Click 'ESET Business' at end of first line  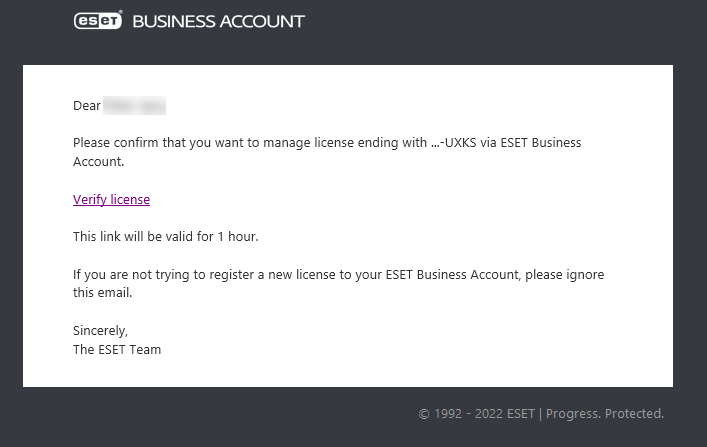541,143
